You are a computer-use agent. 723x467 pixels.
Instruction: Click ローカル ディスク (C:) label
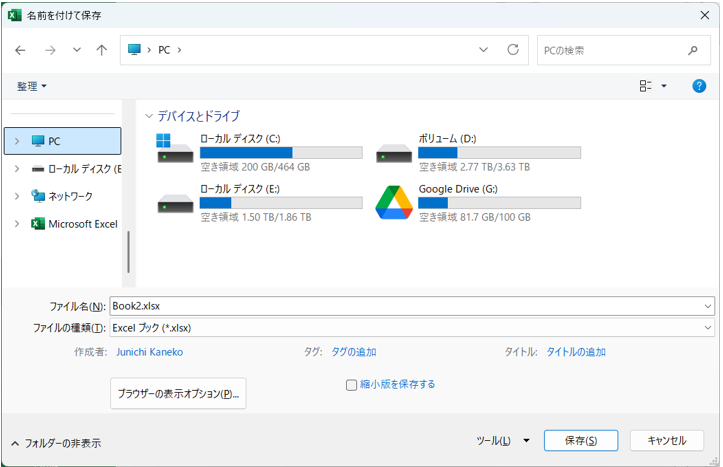click(x=240, y=139)
